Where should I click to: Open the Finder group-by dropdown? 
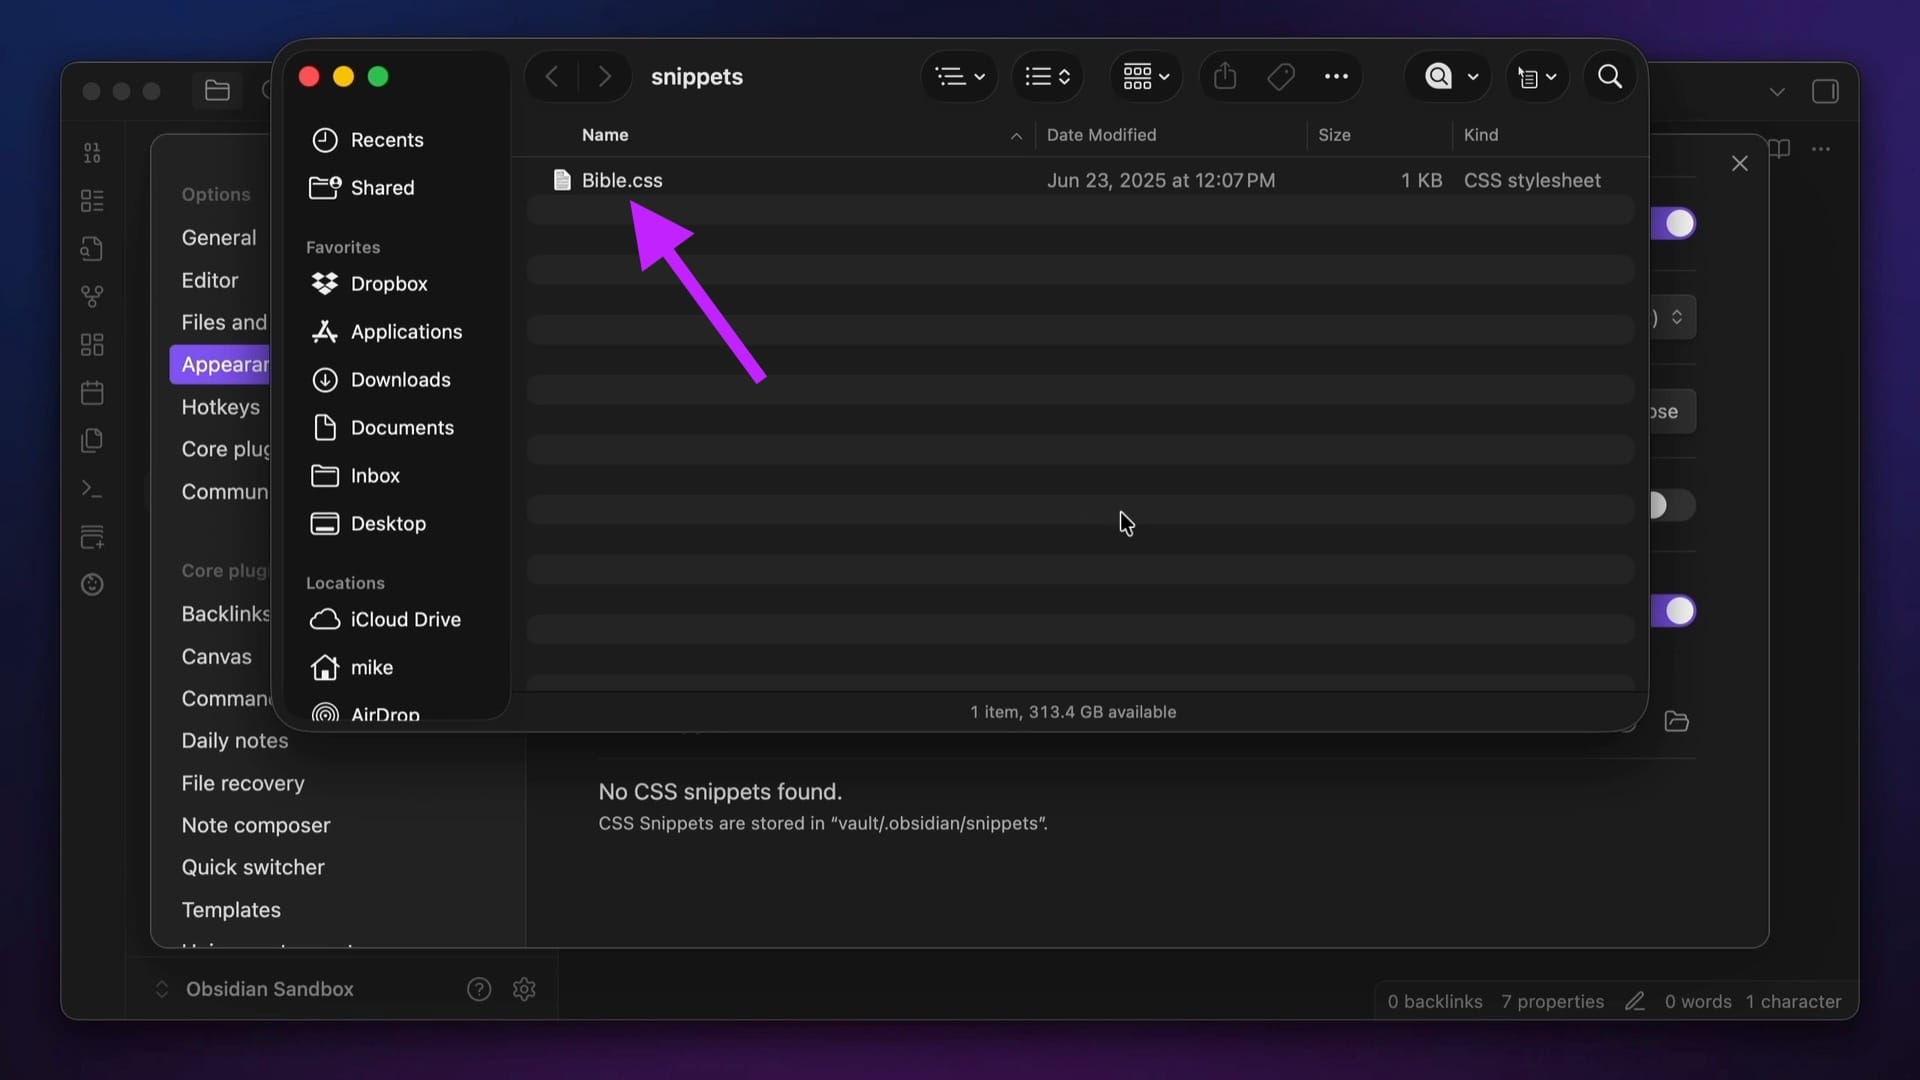pyautogui.click(x=959, y=77)
